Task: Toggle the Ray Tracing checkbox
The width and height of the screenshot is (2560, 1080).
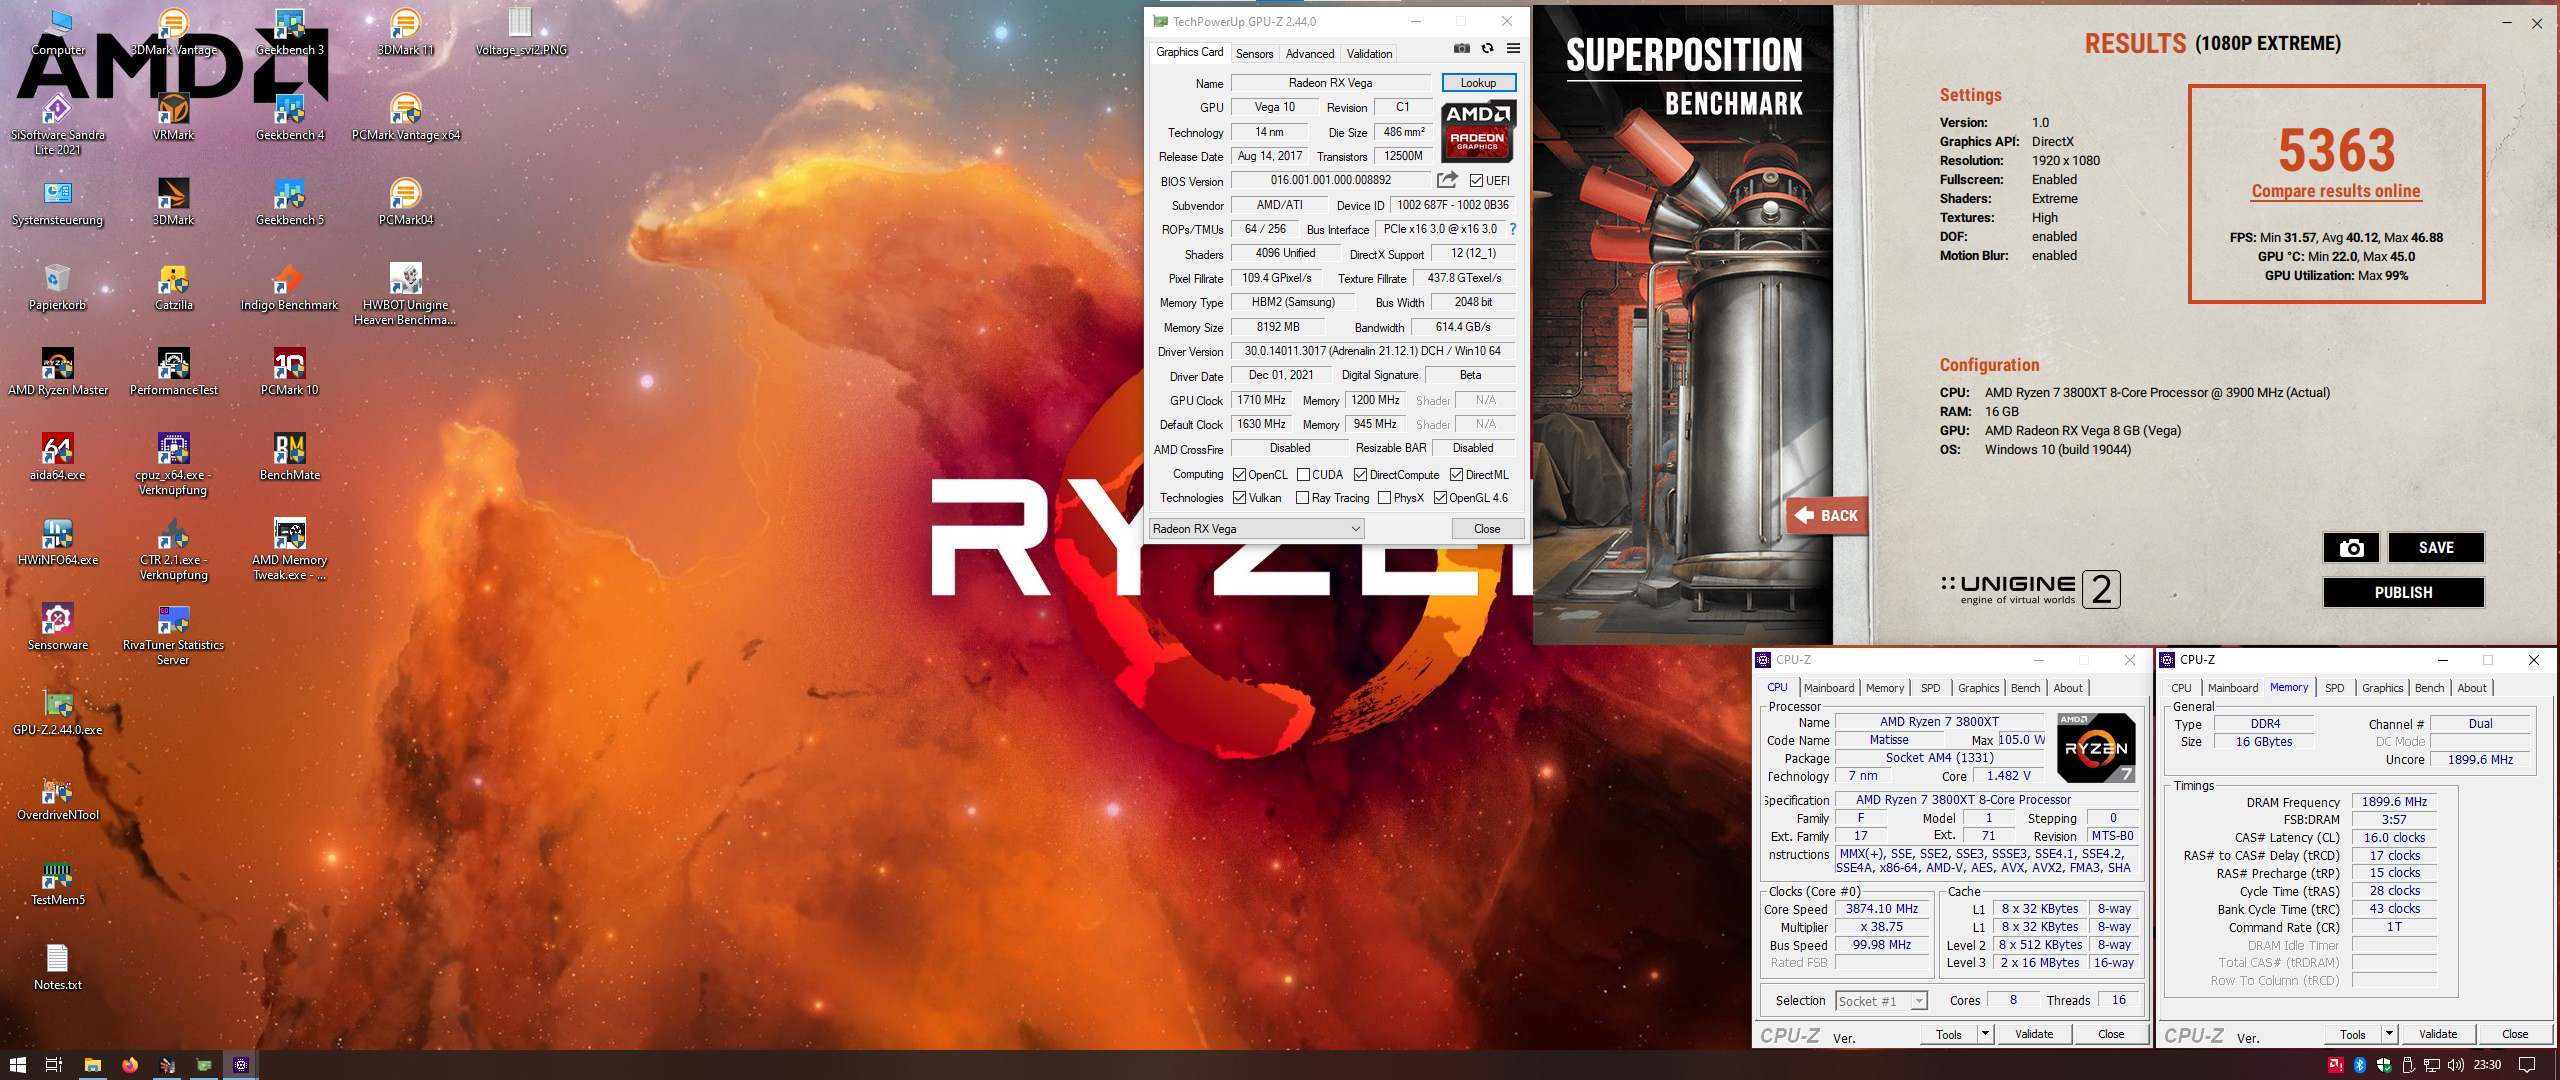Action: pyautogui.click(x=1302, y=498)
